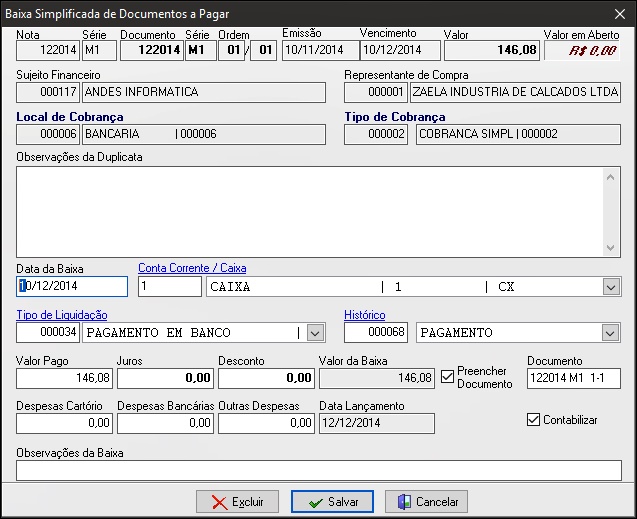Click the Juros field
Viewport: 637px width, 519px height.
pyautogui.click(x=165, y=378)
